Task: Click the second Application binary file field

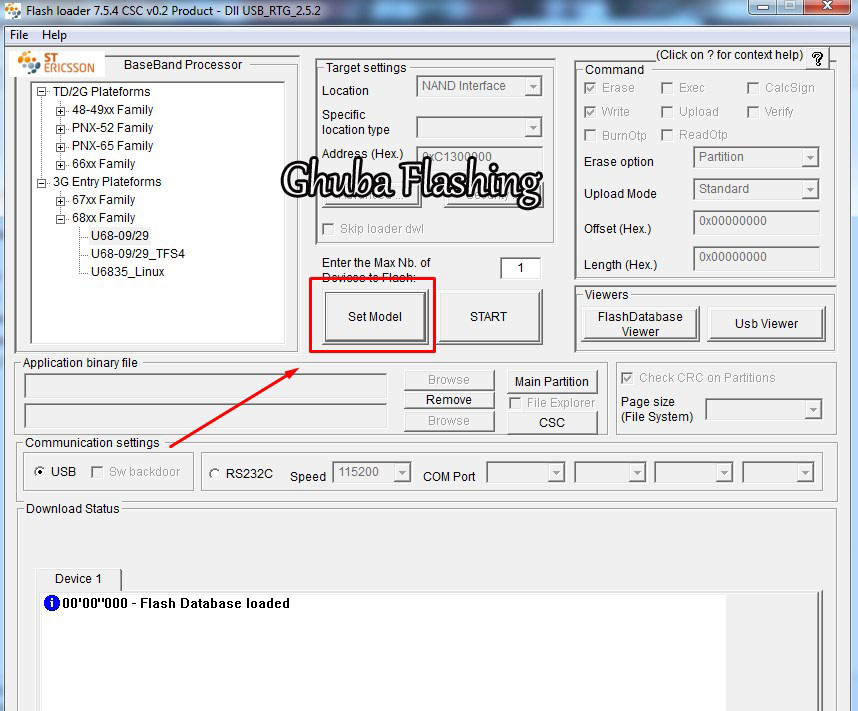Action: coord(206,417)
